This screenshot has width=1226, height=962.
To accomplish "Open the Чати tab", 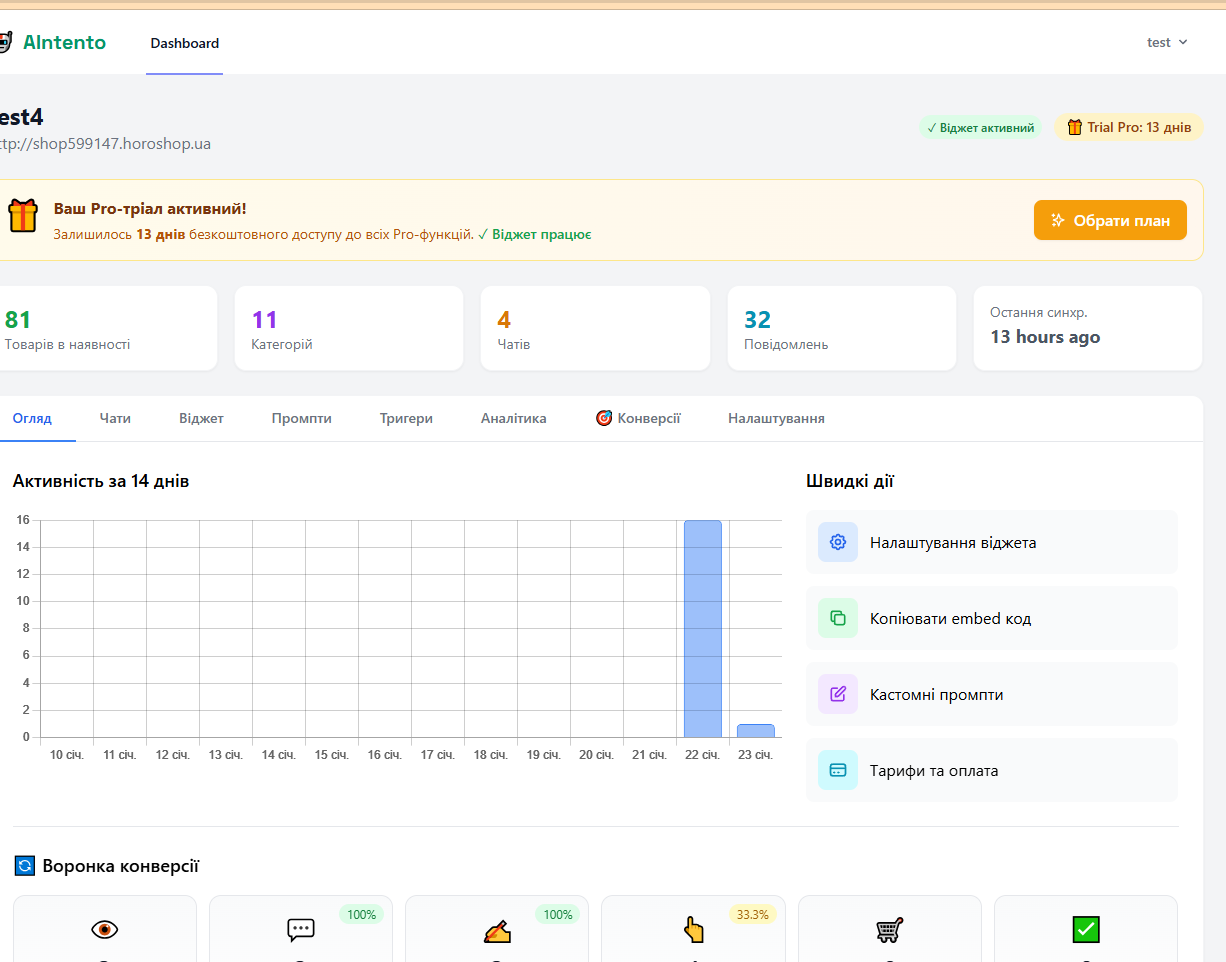I will (x=114, y=418).
